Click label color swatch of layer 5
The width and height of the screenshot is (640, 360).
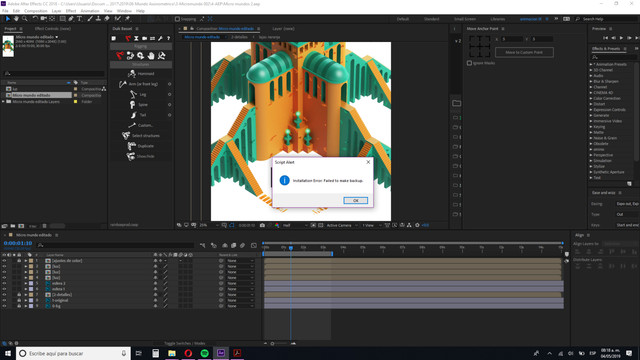[31, 283]
